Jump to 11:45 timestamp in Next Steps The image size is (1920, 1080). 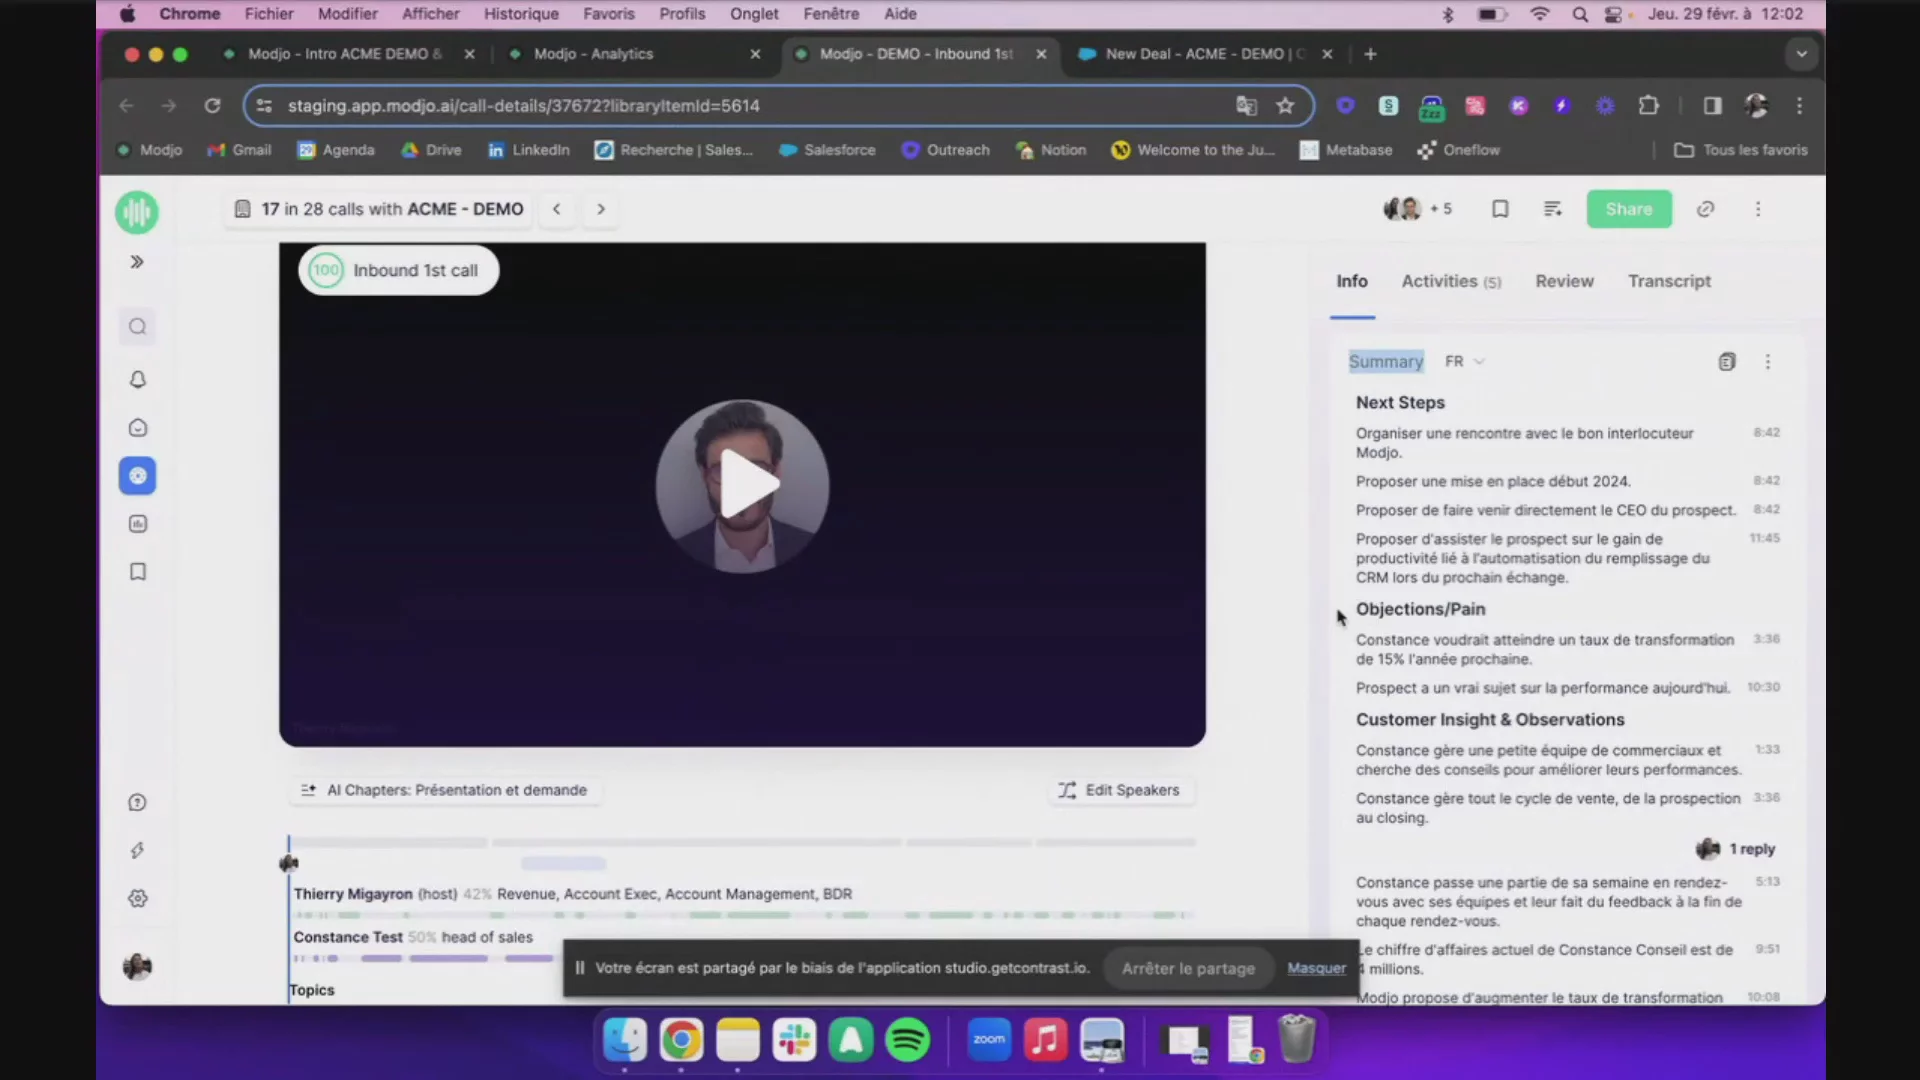click(x=1764, y=538)
